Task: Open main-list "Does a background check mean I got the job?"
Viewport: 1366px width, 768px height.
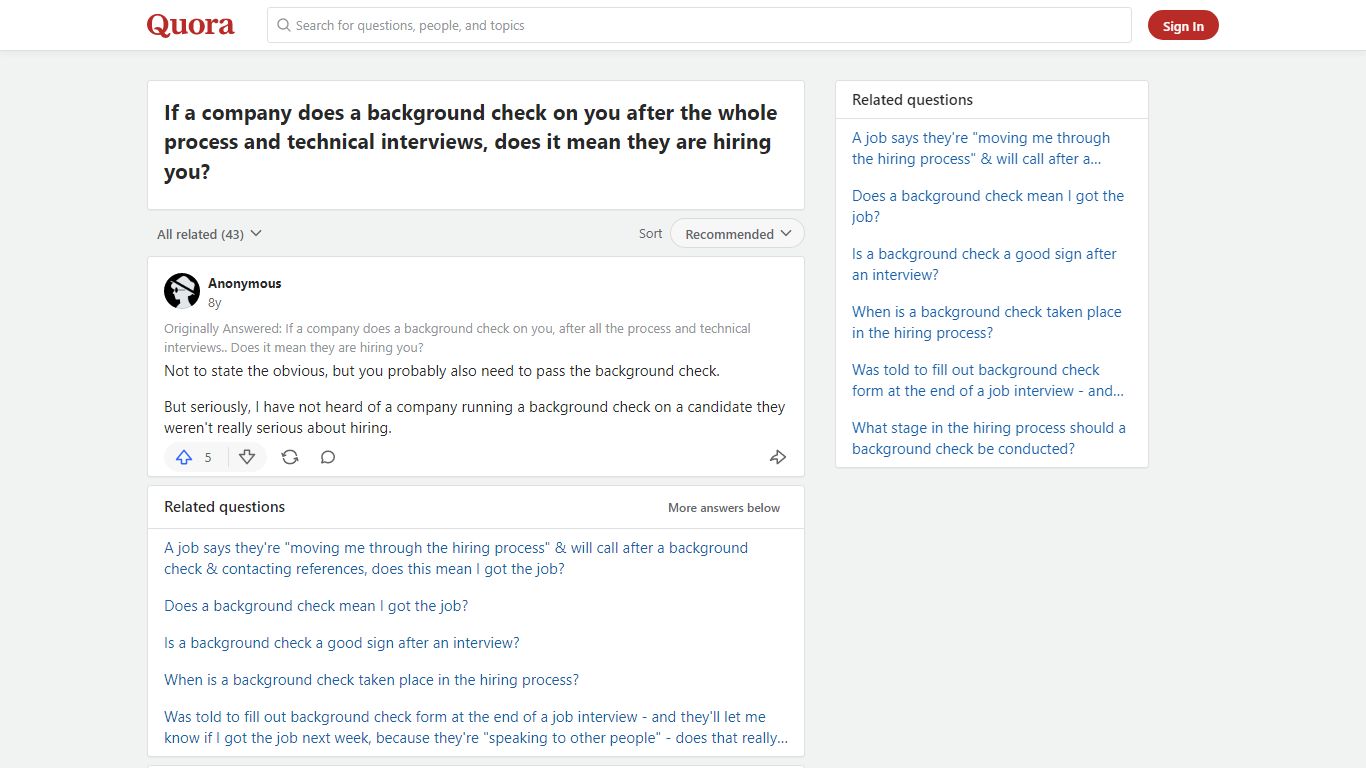Action: coord(316,606)
